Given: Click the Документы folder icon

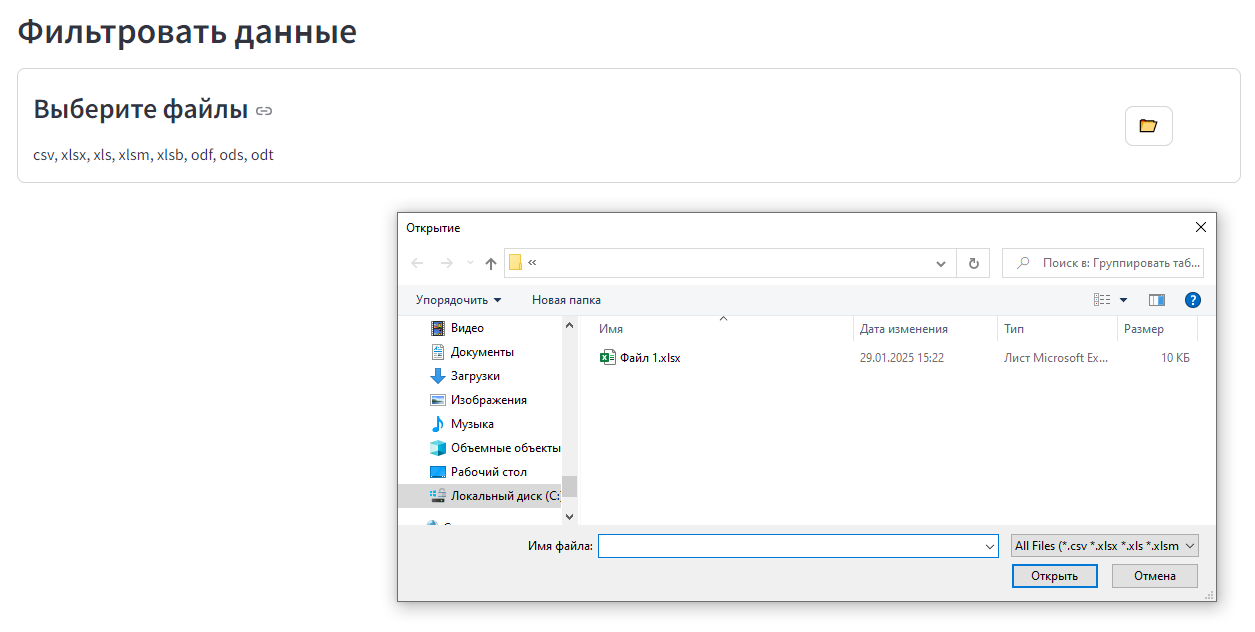Looking at the screenshot, I should click(x=437, y=352).
